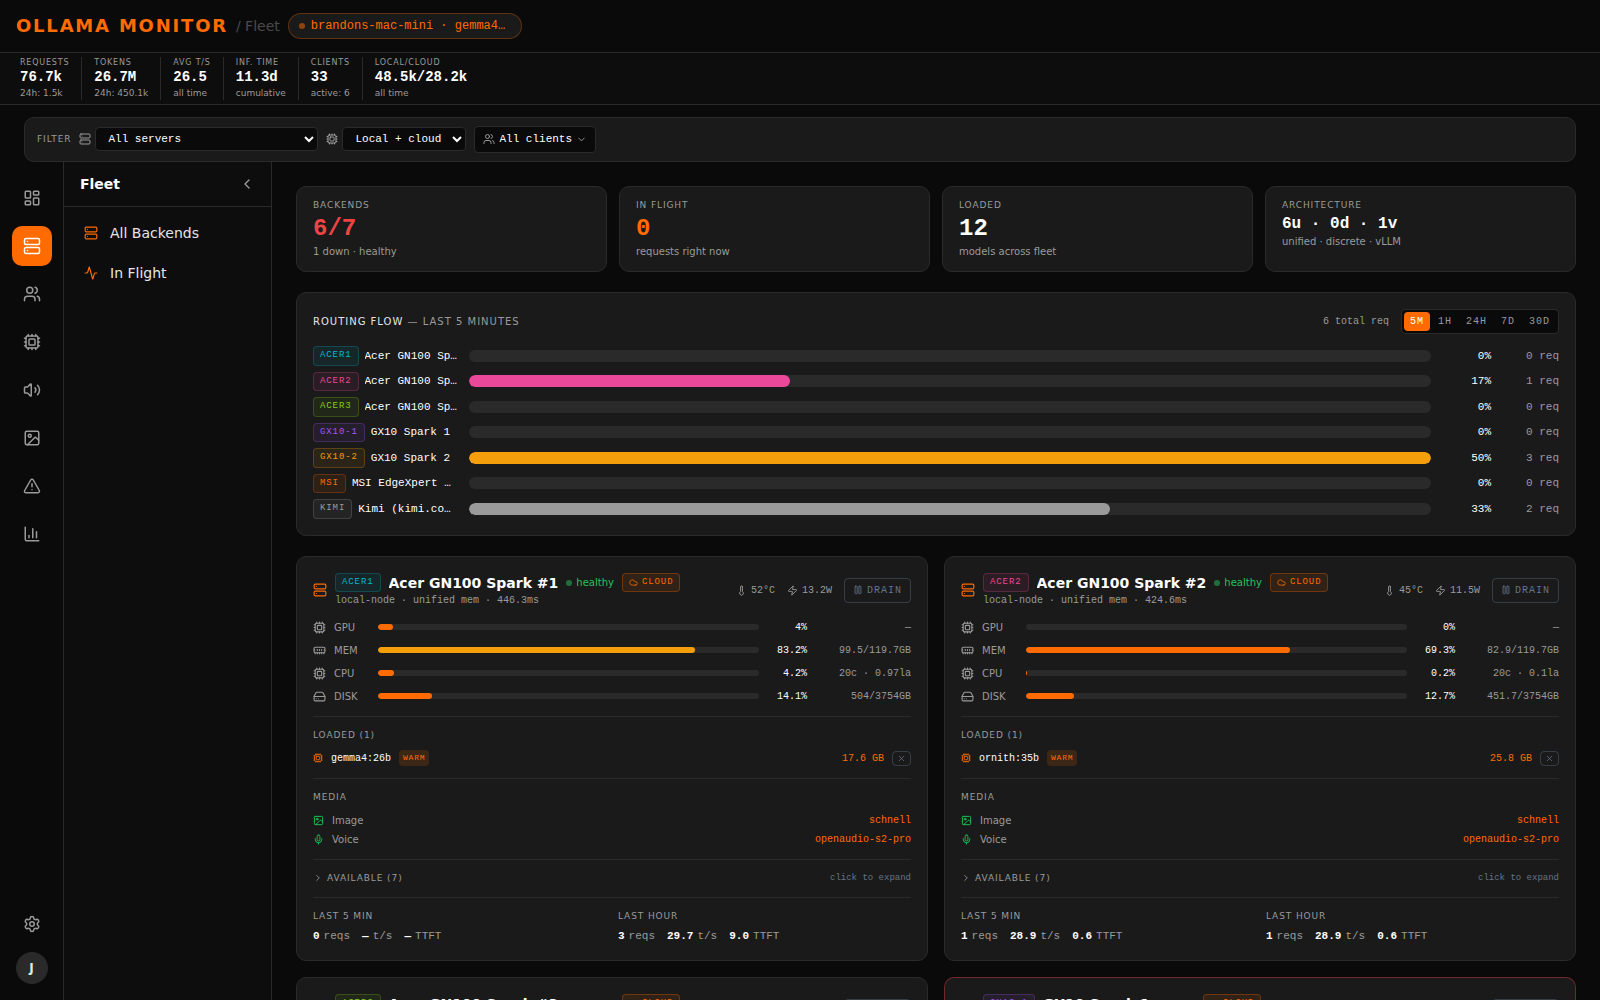Screen dimensions: 1600x1000
Task: Collapse the Fleet side panel chevron
Action: click(x=247, y=184)
